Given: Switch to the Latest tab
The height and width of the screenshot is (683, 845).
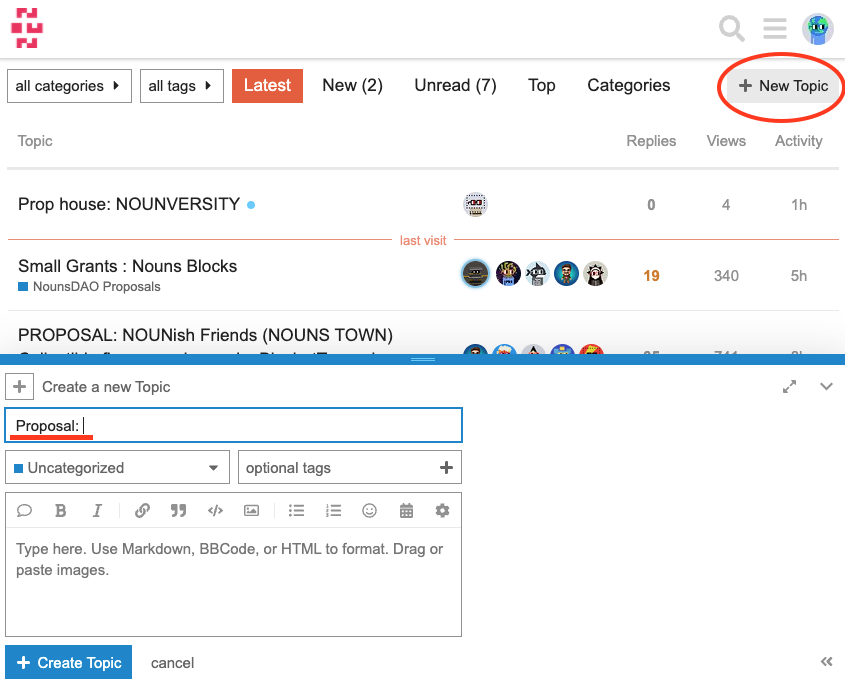Looking at the screenshot, I should 267,86.
